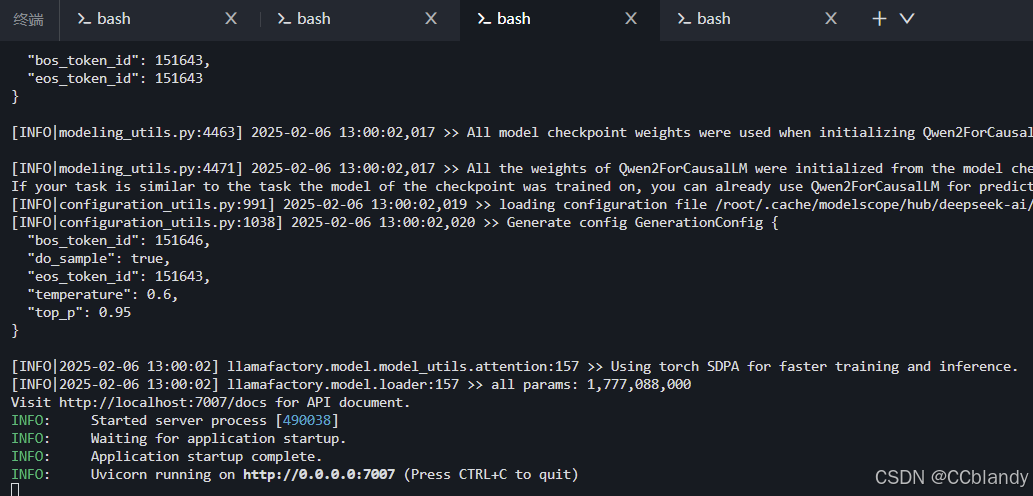Click the "bos_token_id": 151646 line

coord(119,240)
